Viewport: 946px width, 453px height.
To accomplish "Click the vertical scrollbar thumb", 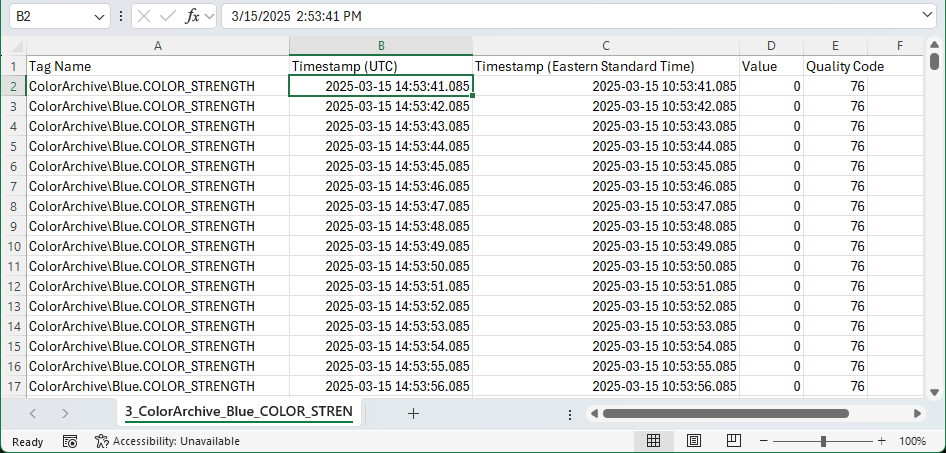I will click(x=935, y=61).
